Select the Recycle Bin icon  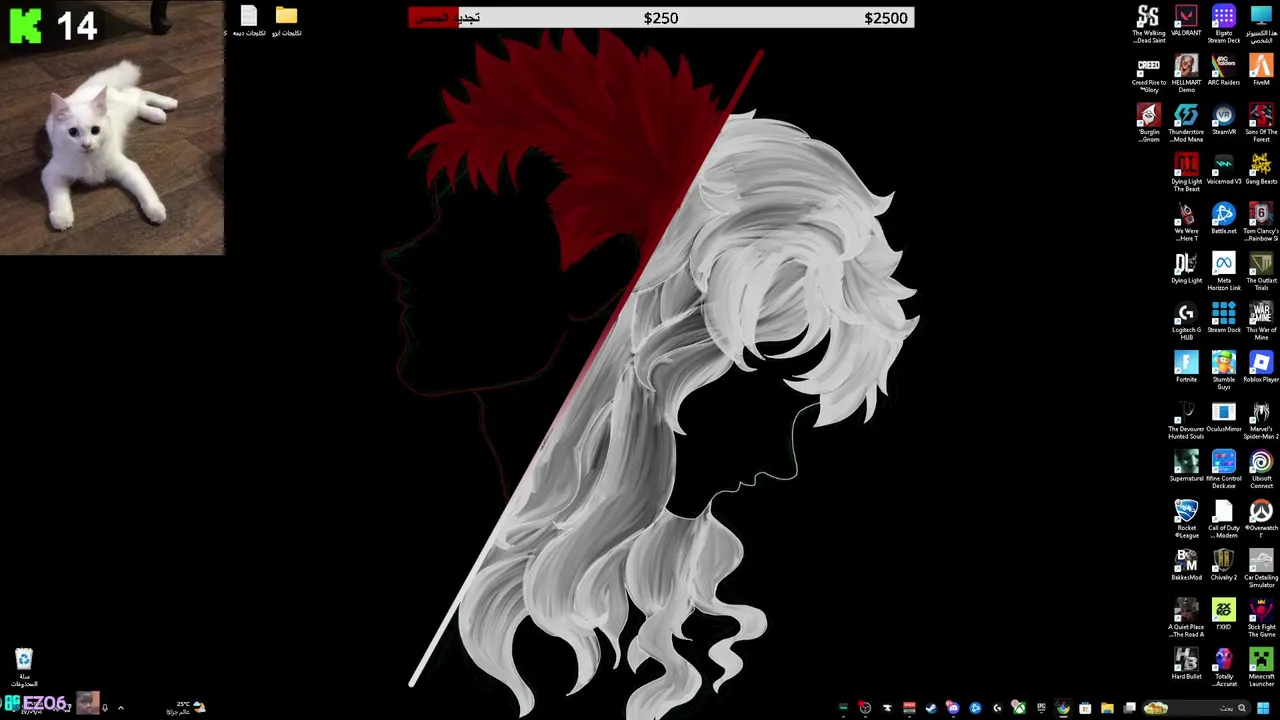[24, 667]
